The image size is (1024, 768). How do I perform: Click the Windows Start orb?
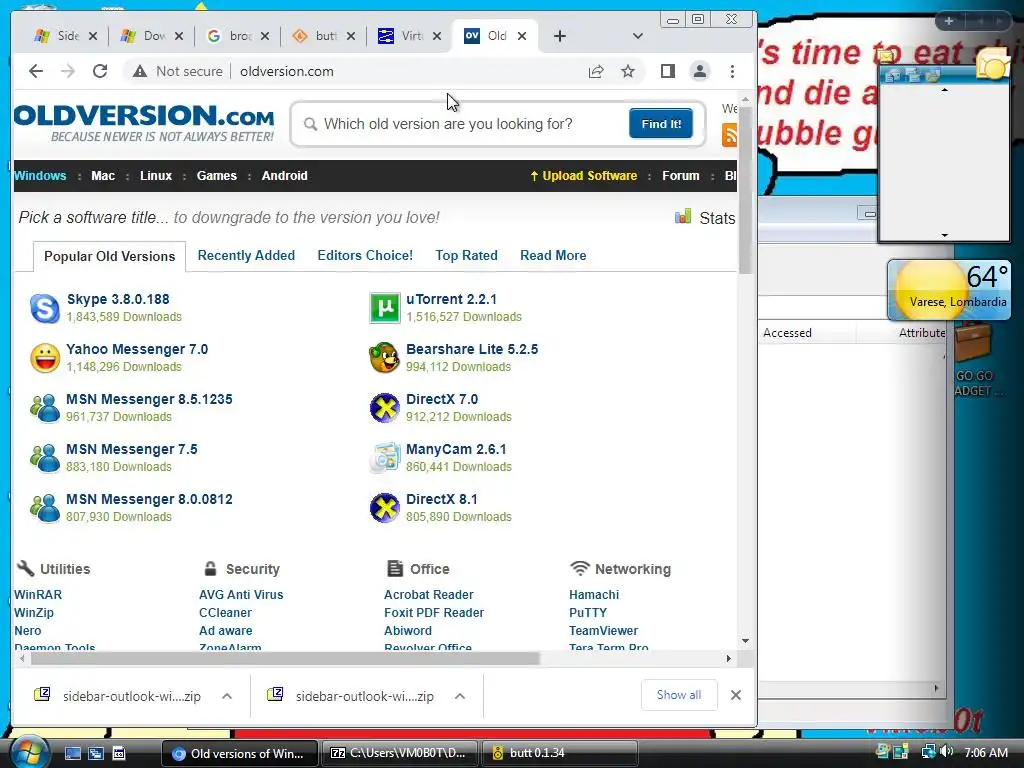coord(29,753)
